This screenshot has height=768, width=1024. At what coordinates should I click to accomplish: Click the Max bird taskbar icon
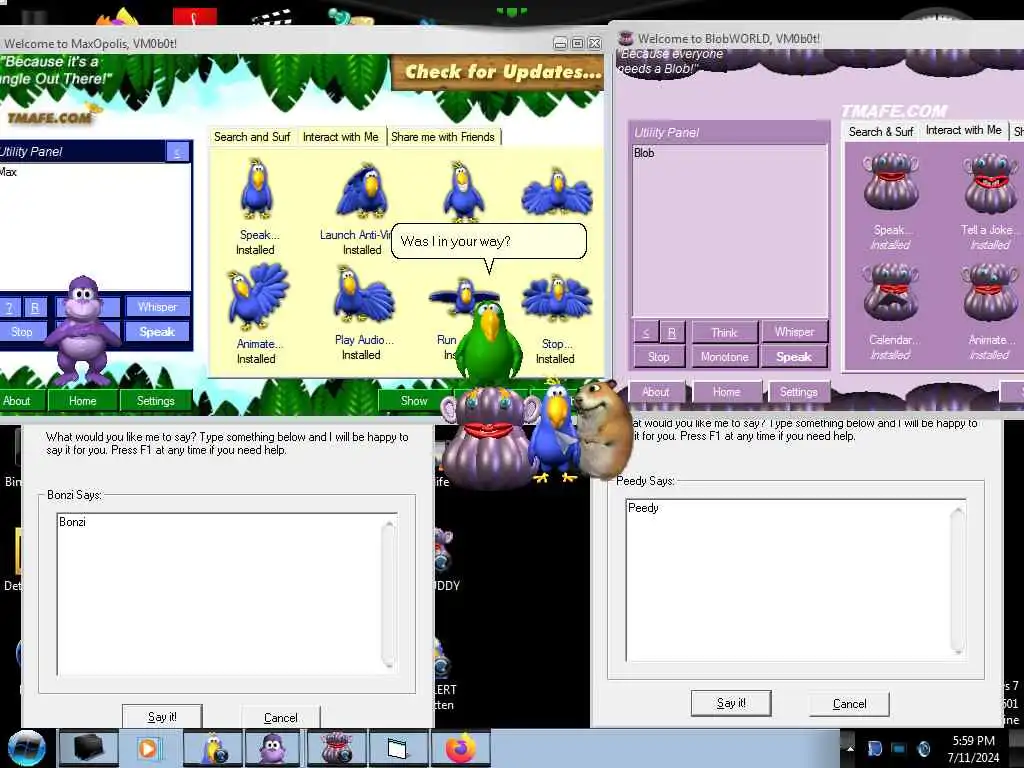coord(211,748)
